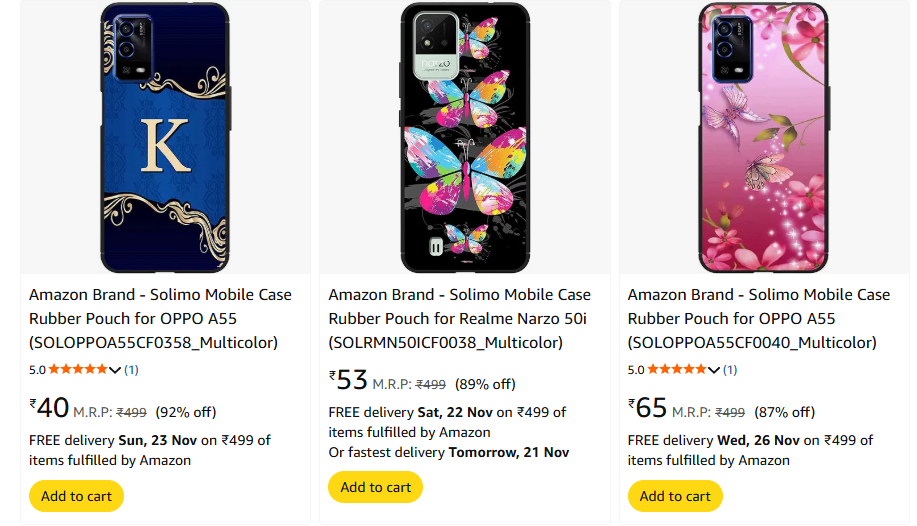Open the SOLOPPOA55CF0040 product title link
Image resolution: width=917 pixels, height=526 pixels.
[758, 319]
